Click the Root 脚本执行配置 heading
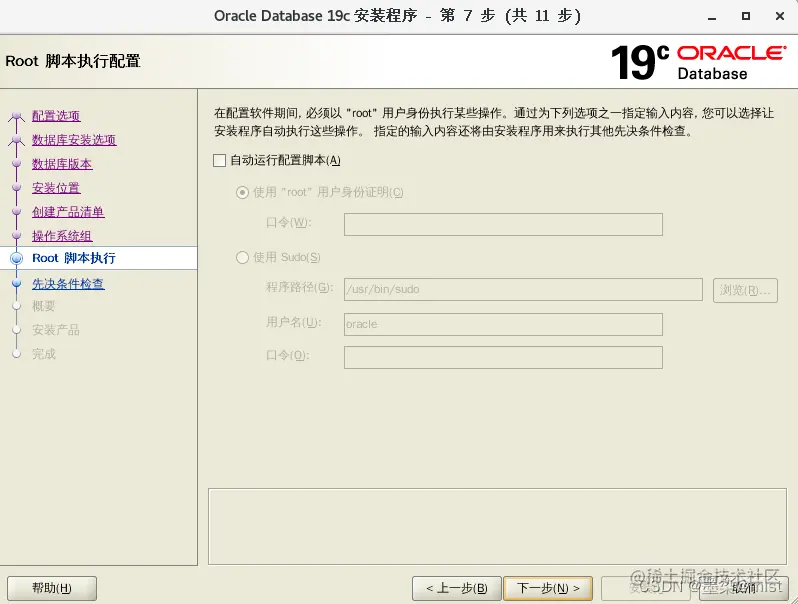 click(x=73, y=61)
